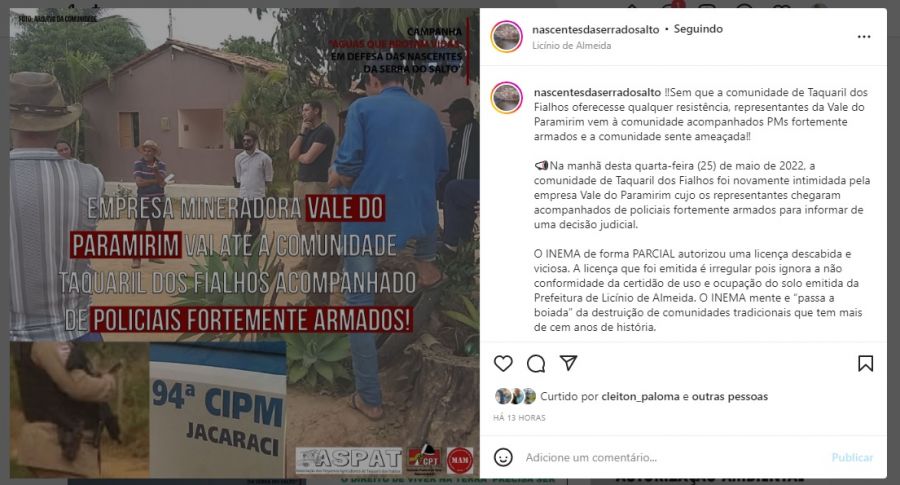Click the caption profile avatar
The image size is (900, 485).
(x=507, y=98)
